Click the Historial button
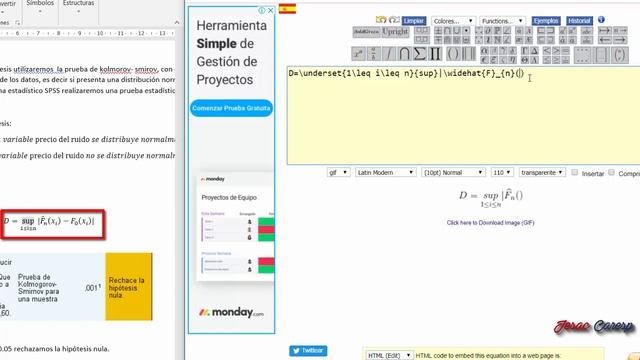 pyautogui.click(x=579, y=21)
